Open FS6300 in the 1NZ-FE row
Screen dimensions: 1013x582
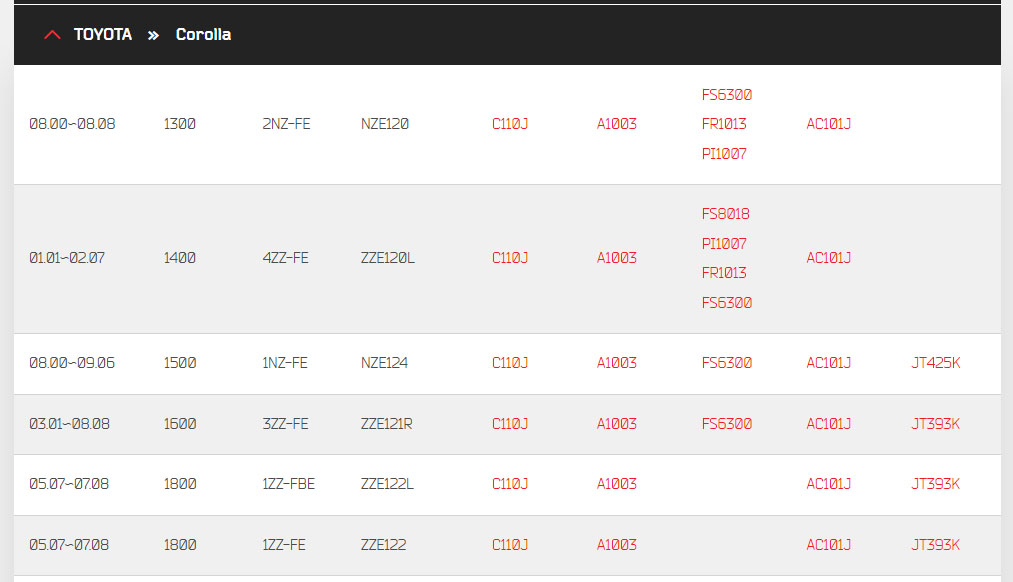tap(727, 363)
